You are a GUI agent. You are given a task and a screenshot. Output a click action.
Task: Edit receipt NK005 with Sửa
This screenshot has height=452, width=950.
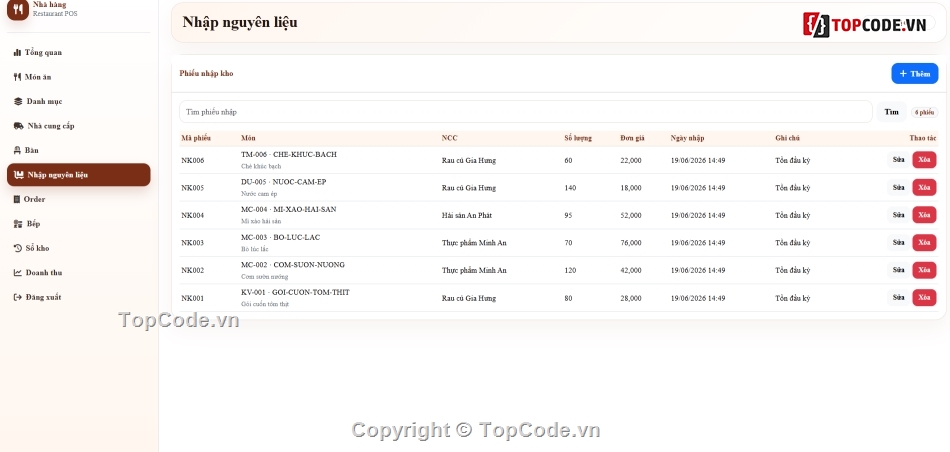899,187
